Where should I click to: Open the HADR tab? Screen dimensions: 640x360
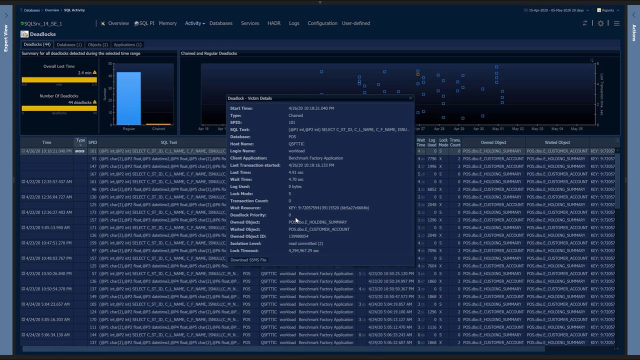pos(274,23)
